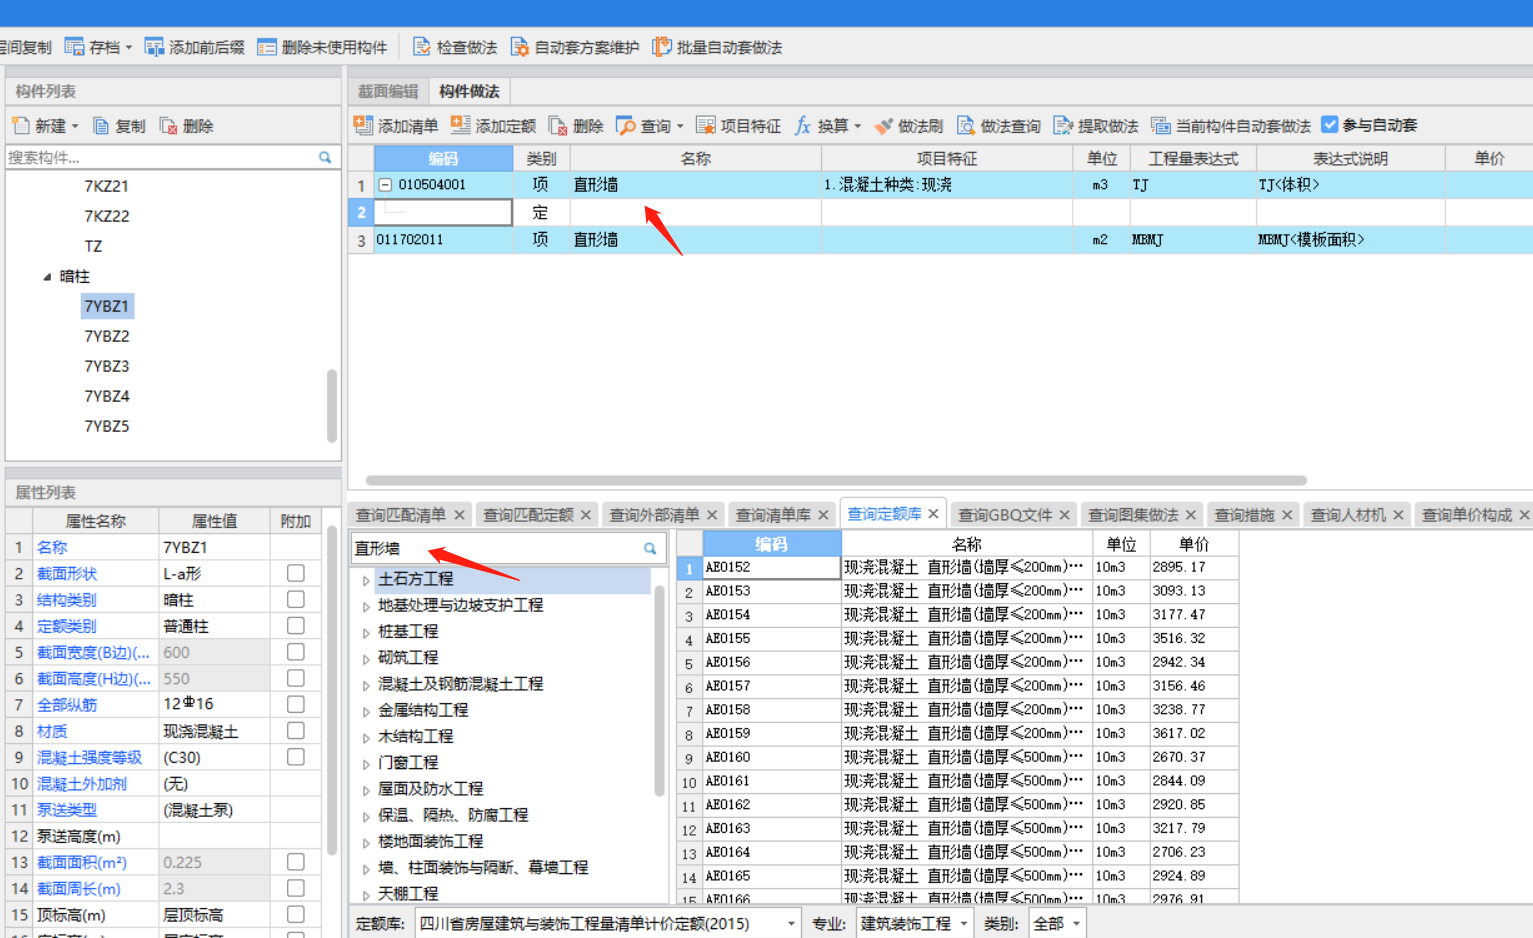Click the quota search magnifier icon
The image size is (1533, 938).
tap(650, 549)
